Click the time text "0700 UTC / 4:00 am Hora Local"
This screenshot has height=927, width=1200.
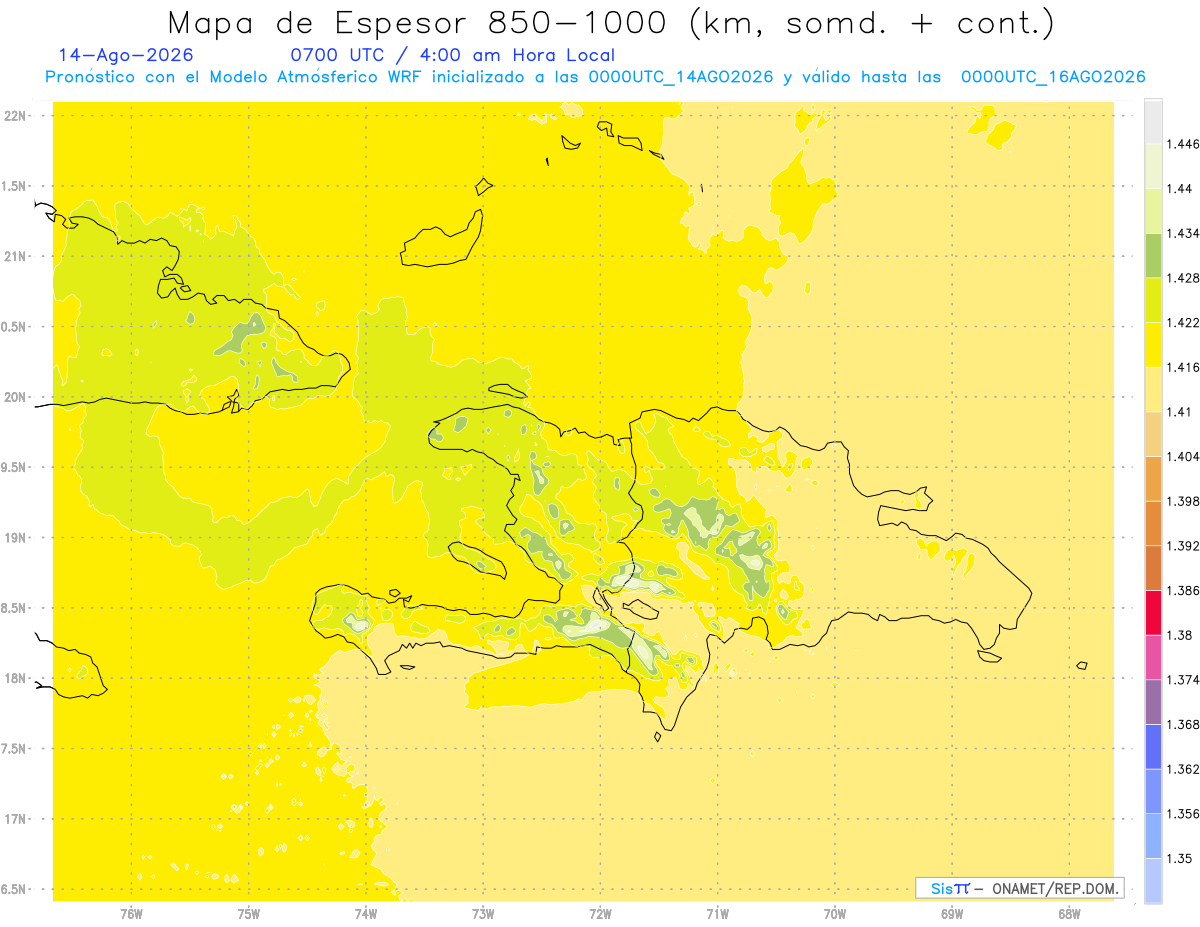coord(452,56)
